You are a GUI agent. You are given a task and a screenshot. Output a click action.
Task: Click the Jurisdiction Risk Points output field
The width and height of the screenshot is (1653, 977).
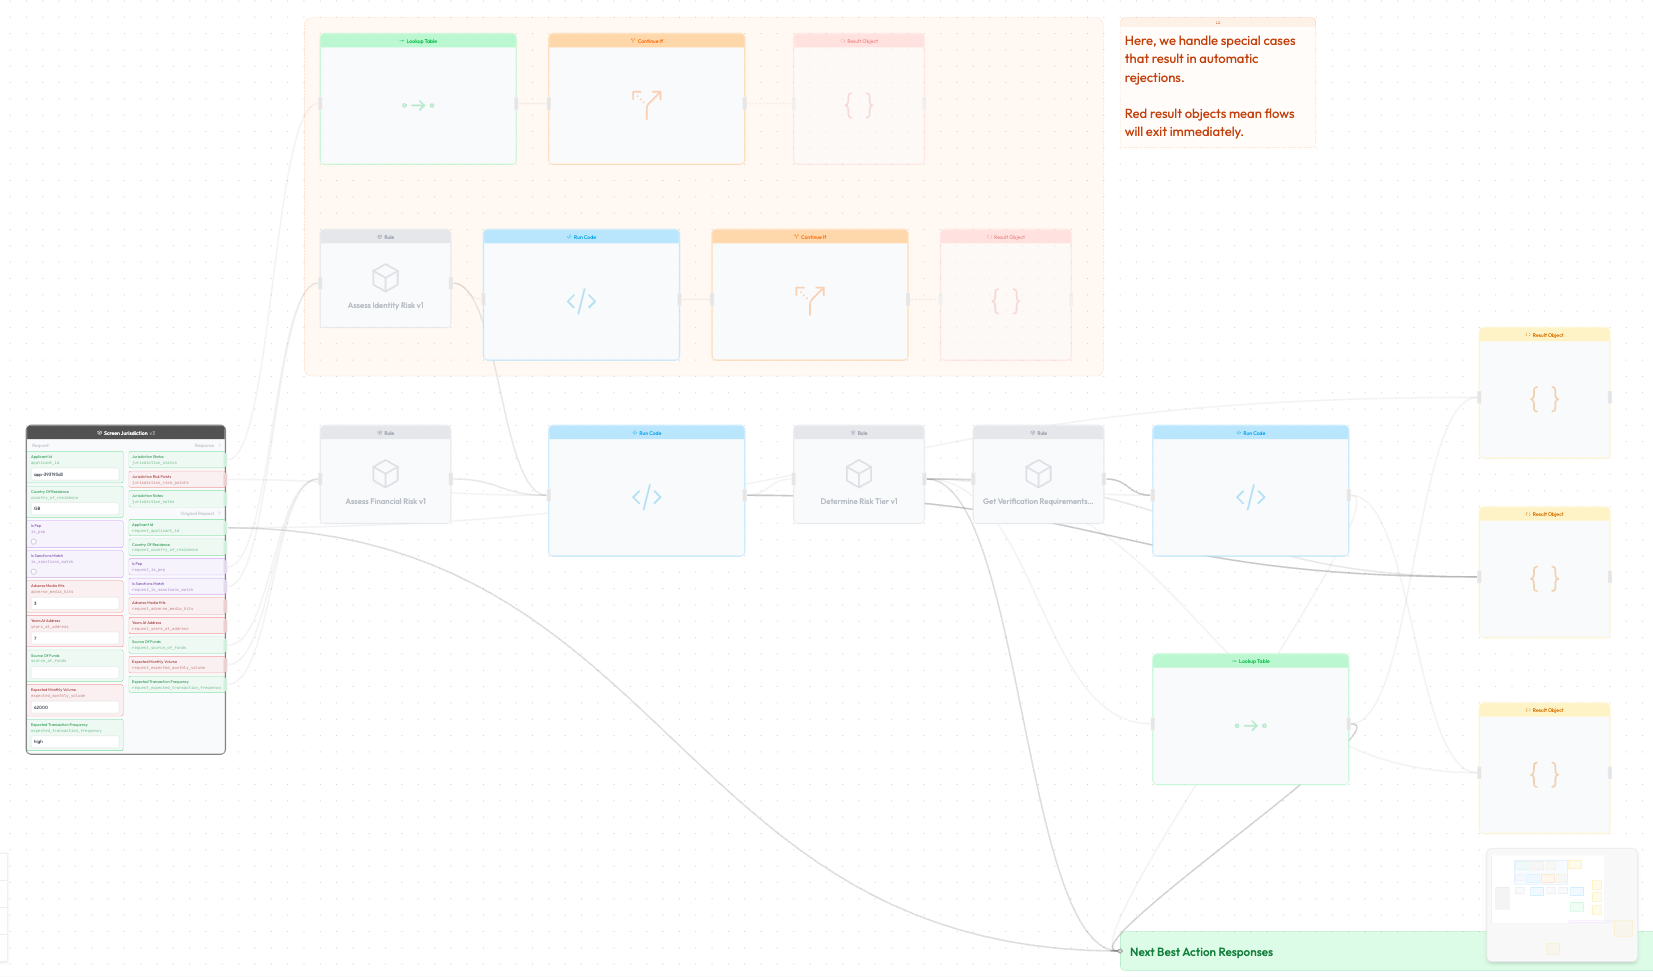[177, 480]
